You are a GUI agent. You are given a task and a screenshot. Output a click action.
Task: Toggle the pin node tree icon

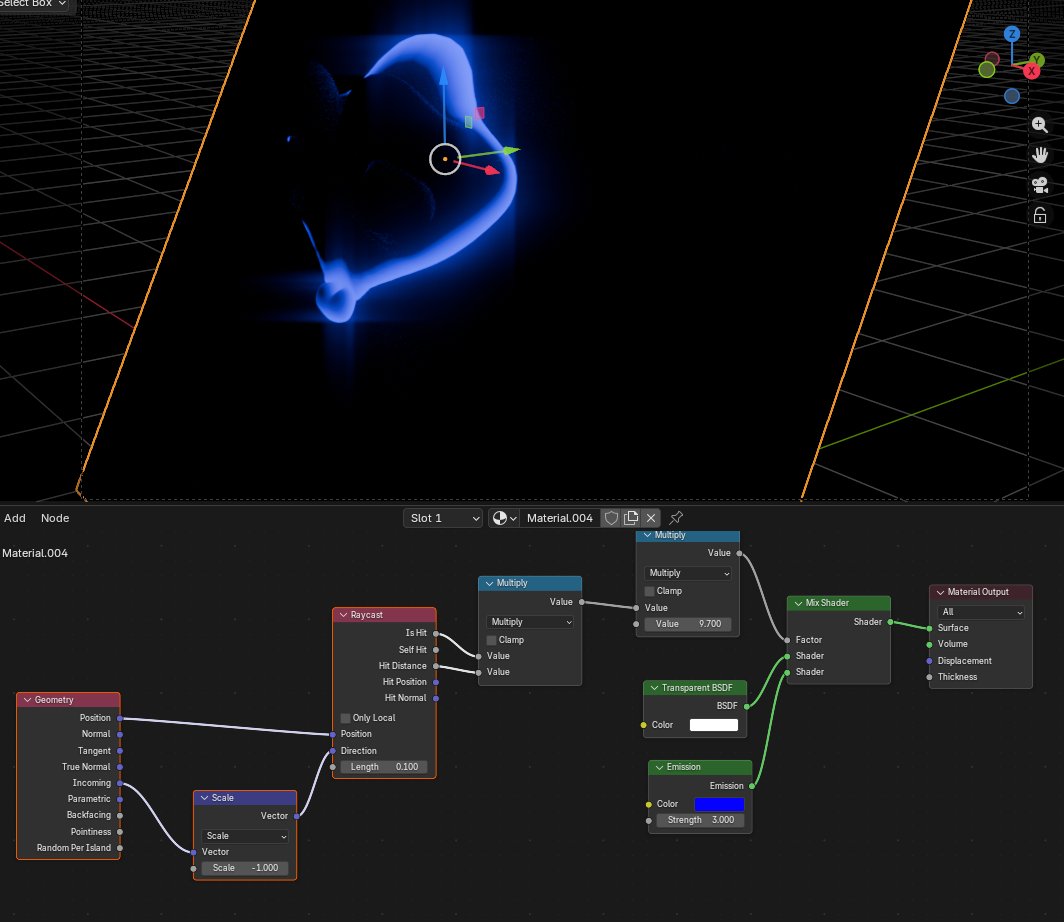point(676,518)
